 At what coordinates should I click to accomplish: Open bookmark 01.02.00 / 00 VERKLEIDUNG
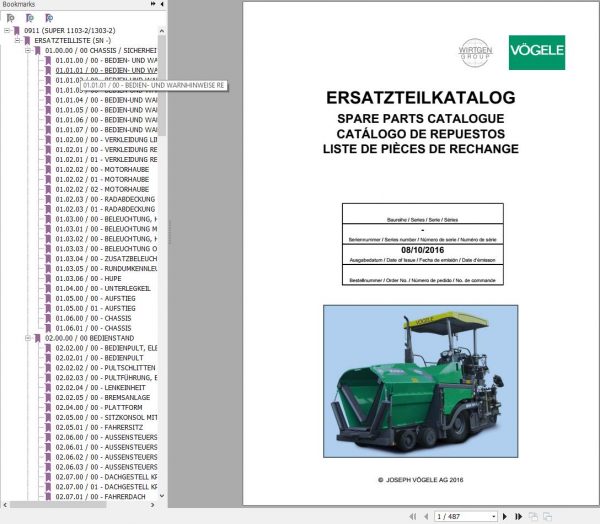[x=106, y=140]
